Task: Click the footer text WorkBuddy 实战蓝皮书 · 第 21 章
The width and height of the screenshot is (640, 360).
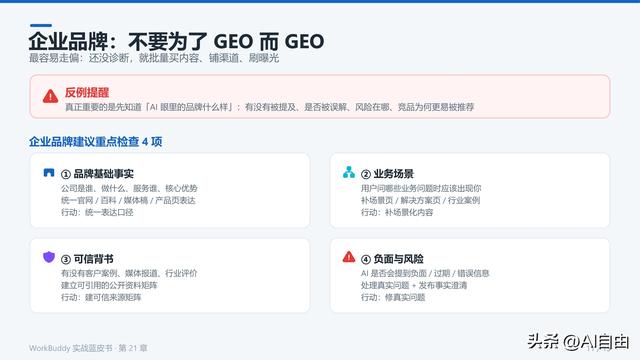Action: pyautogui.click(x=88, y=348)
